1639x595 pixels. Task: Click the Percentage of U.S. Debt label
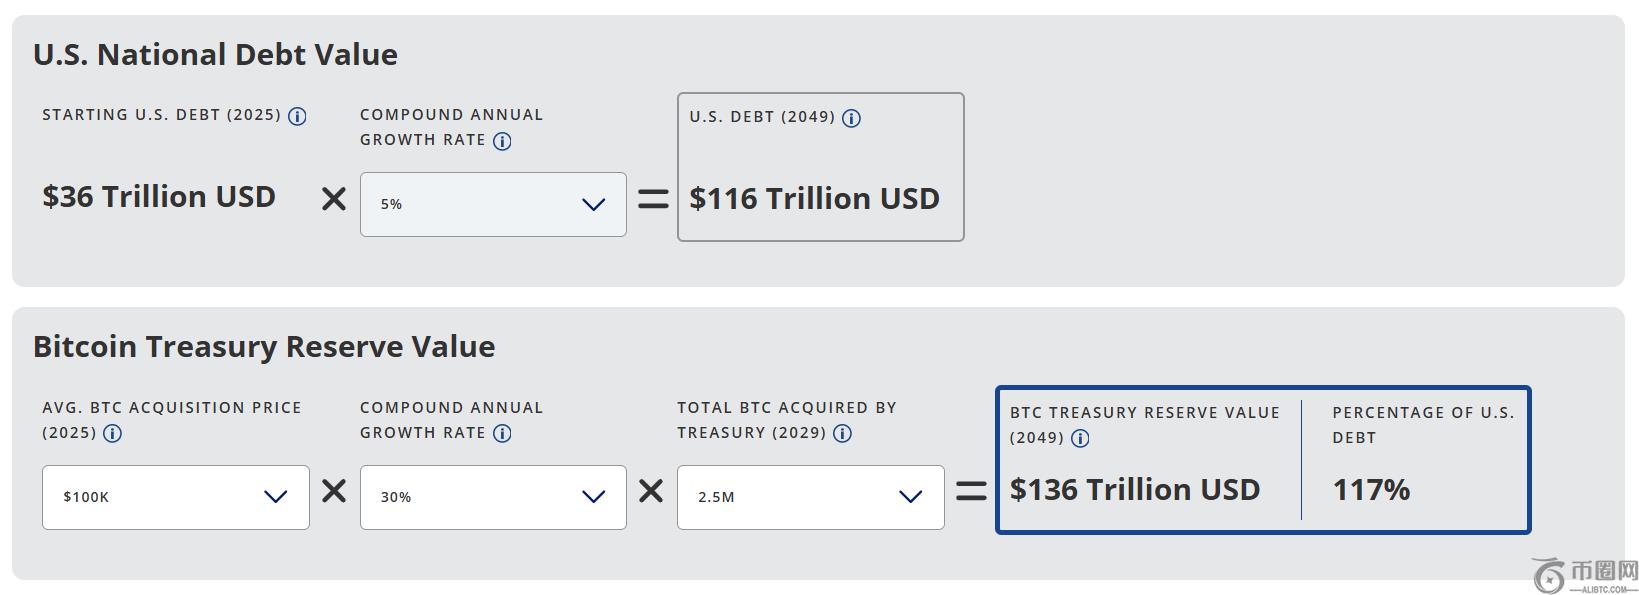pos(1422,425)
